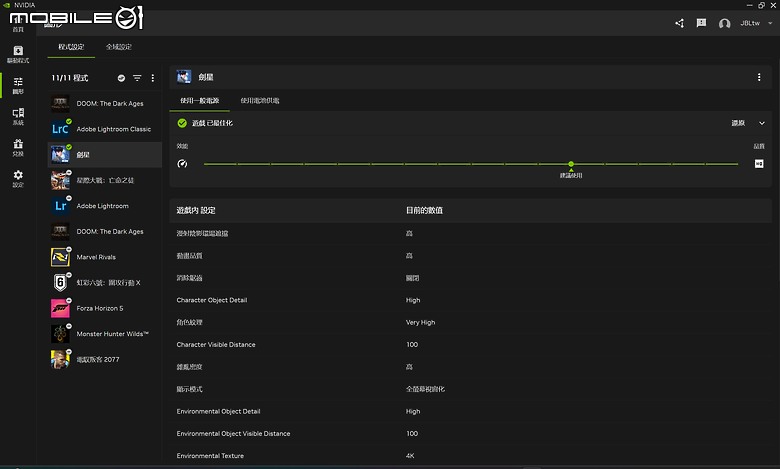Screen dimensions: 780x469
Task: Switch to the 全域設定 tab
Action: point(118,47)
